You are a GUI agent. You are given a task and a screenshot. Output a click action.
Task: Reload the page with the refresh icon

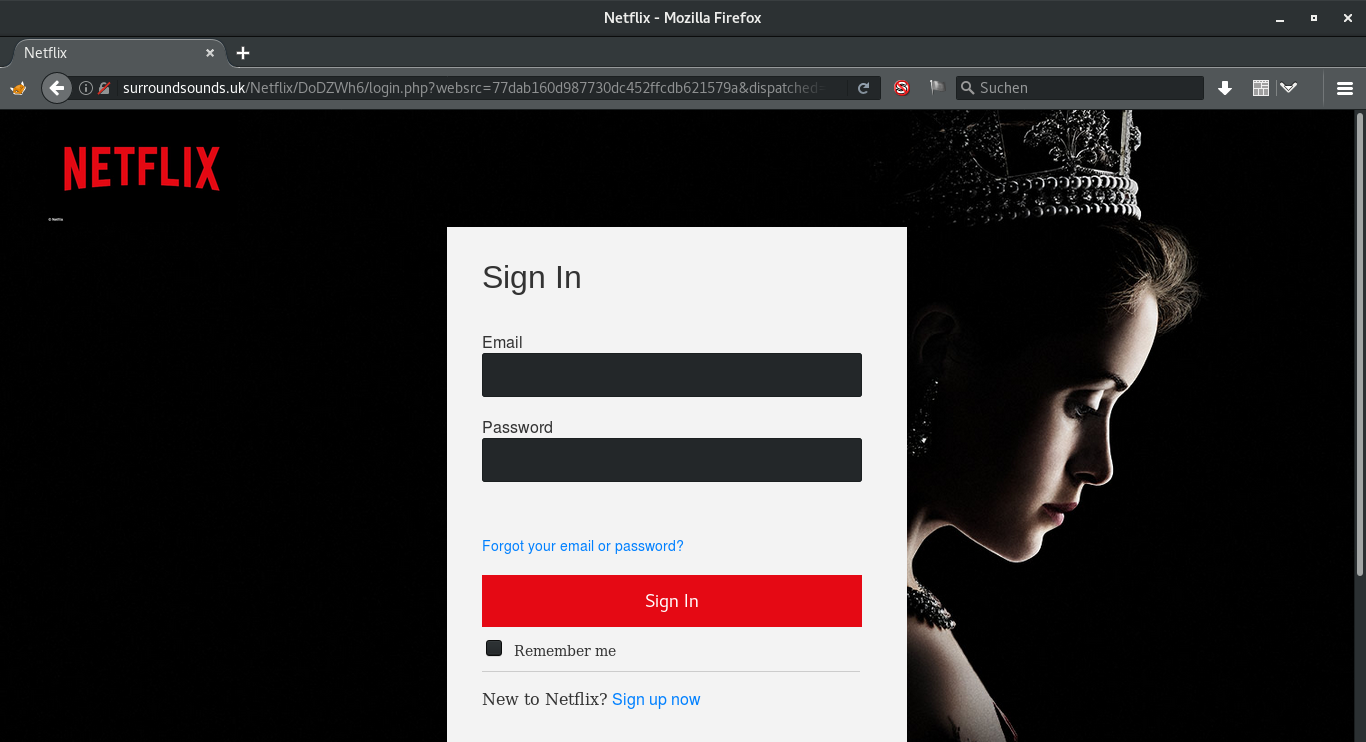point(864,88)
